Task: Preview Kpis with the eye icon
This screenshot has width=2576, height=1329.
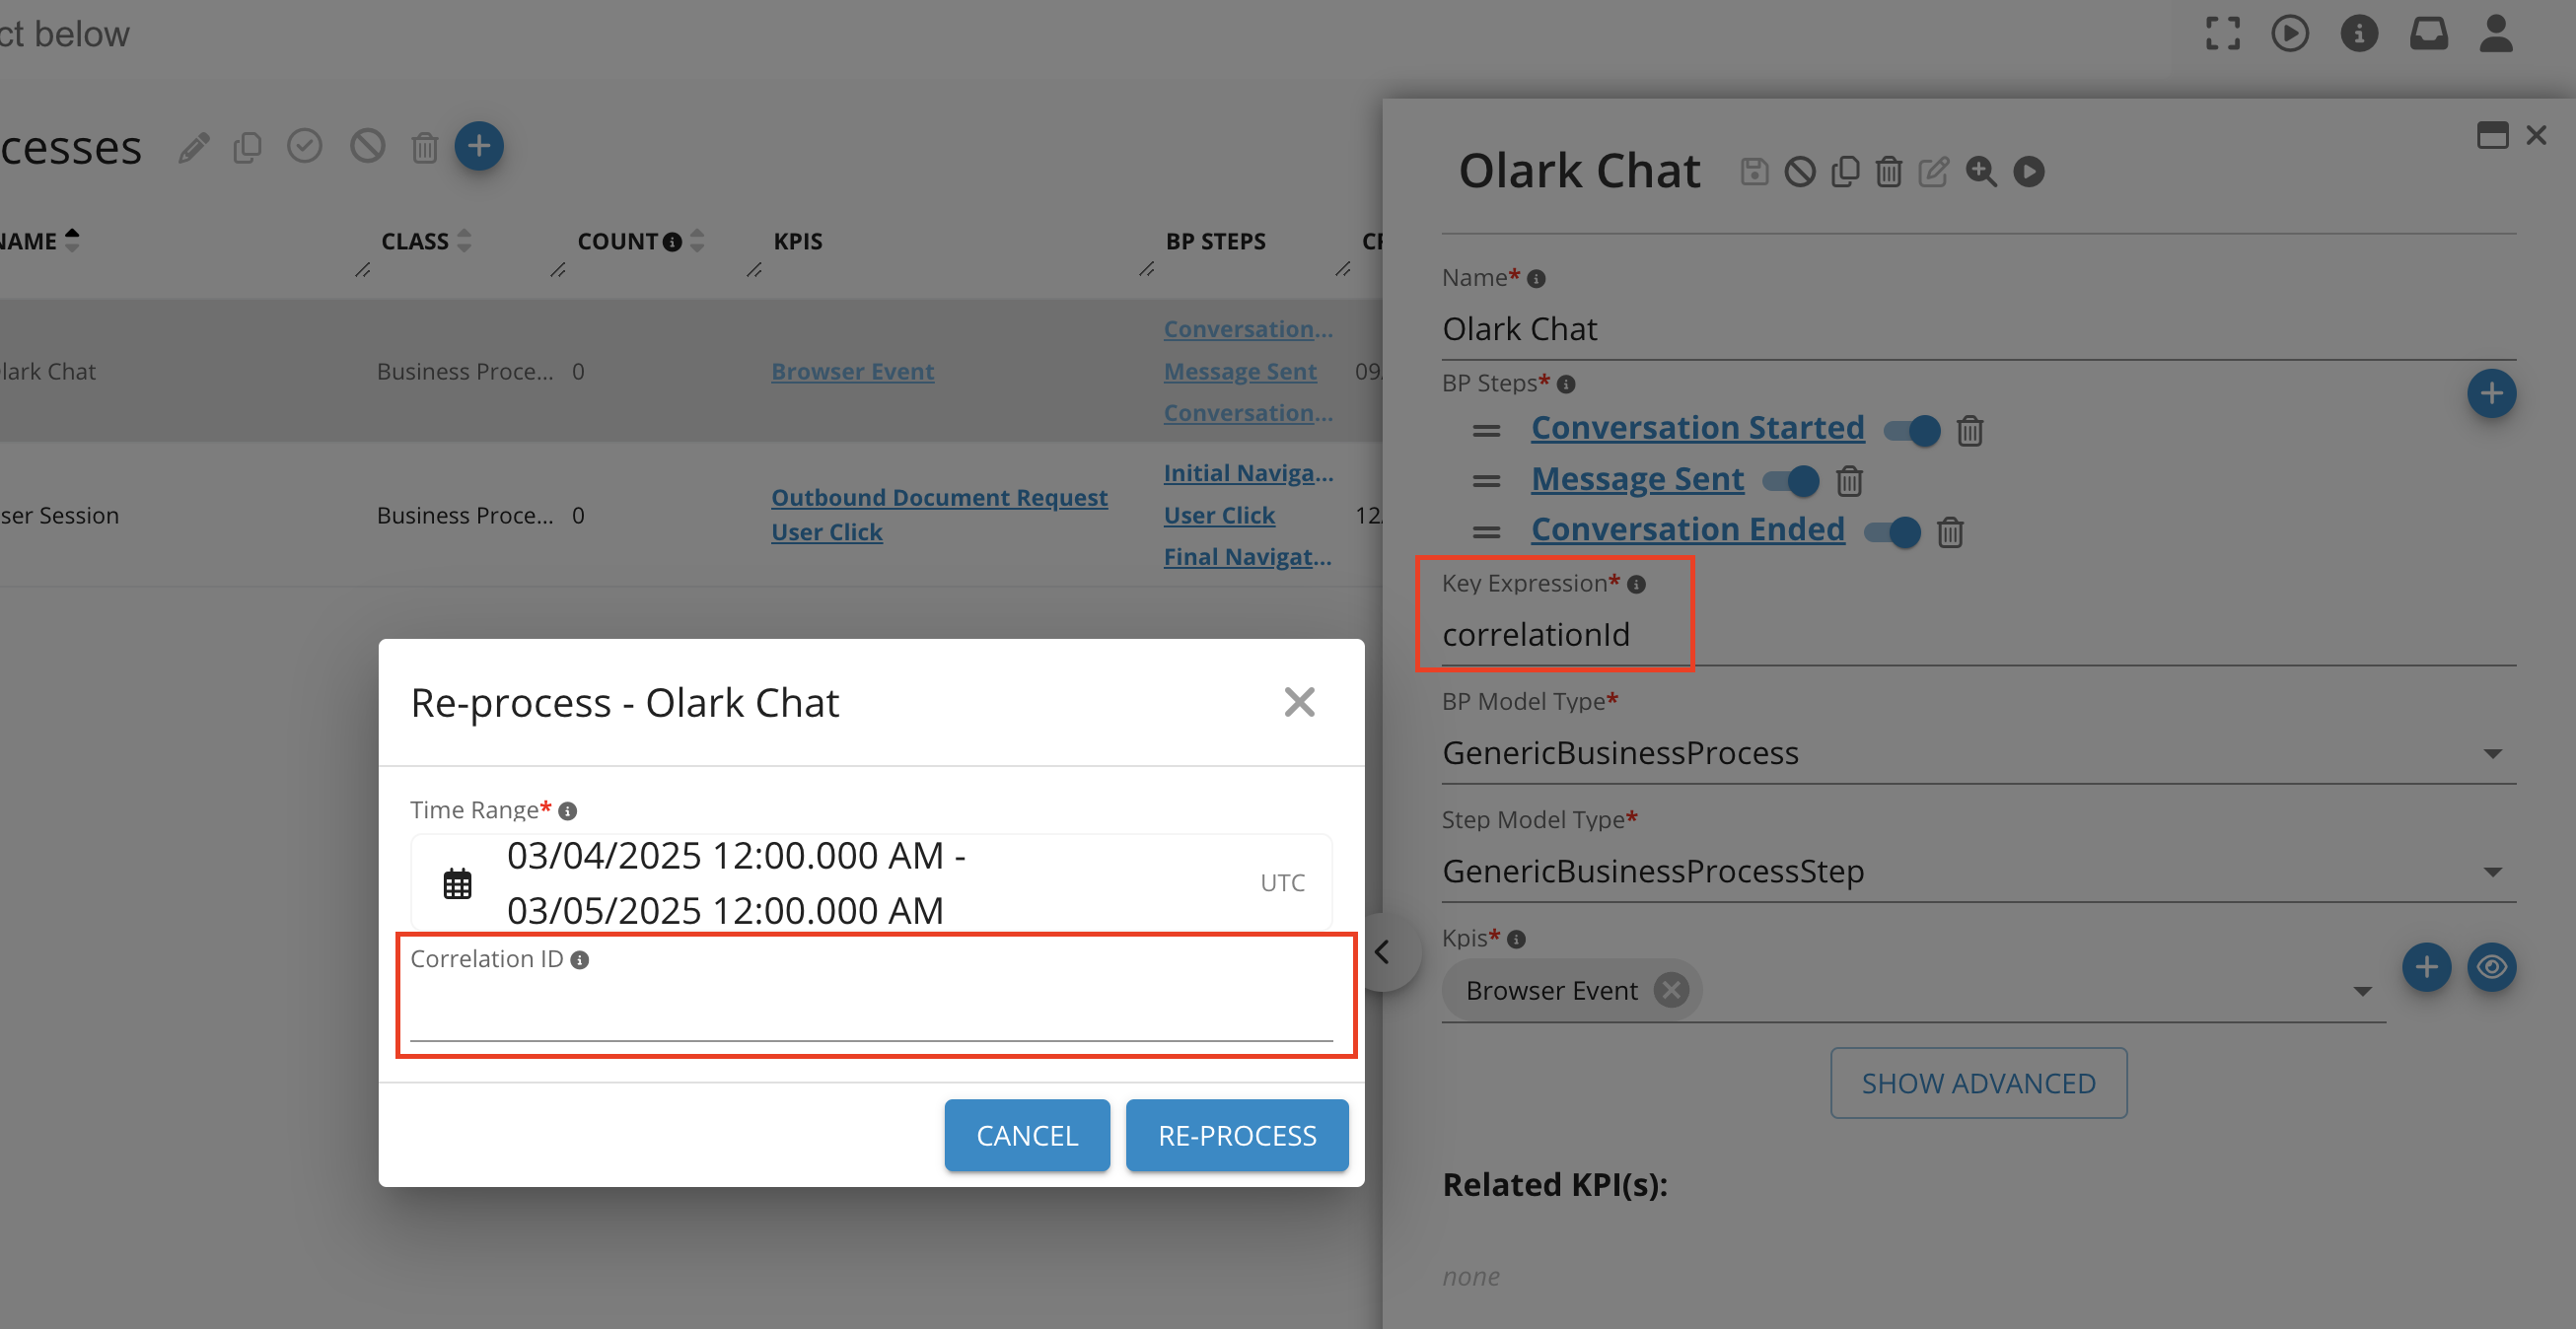Action: click(x=2491, y=967)
